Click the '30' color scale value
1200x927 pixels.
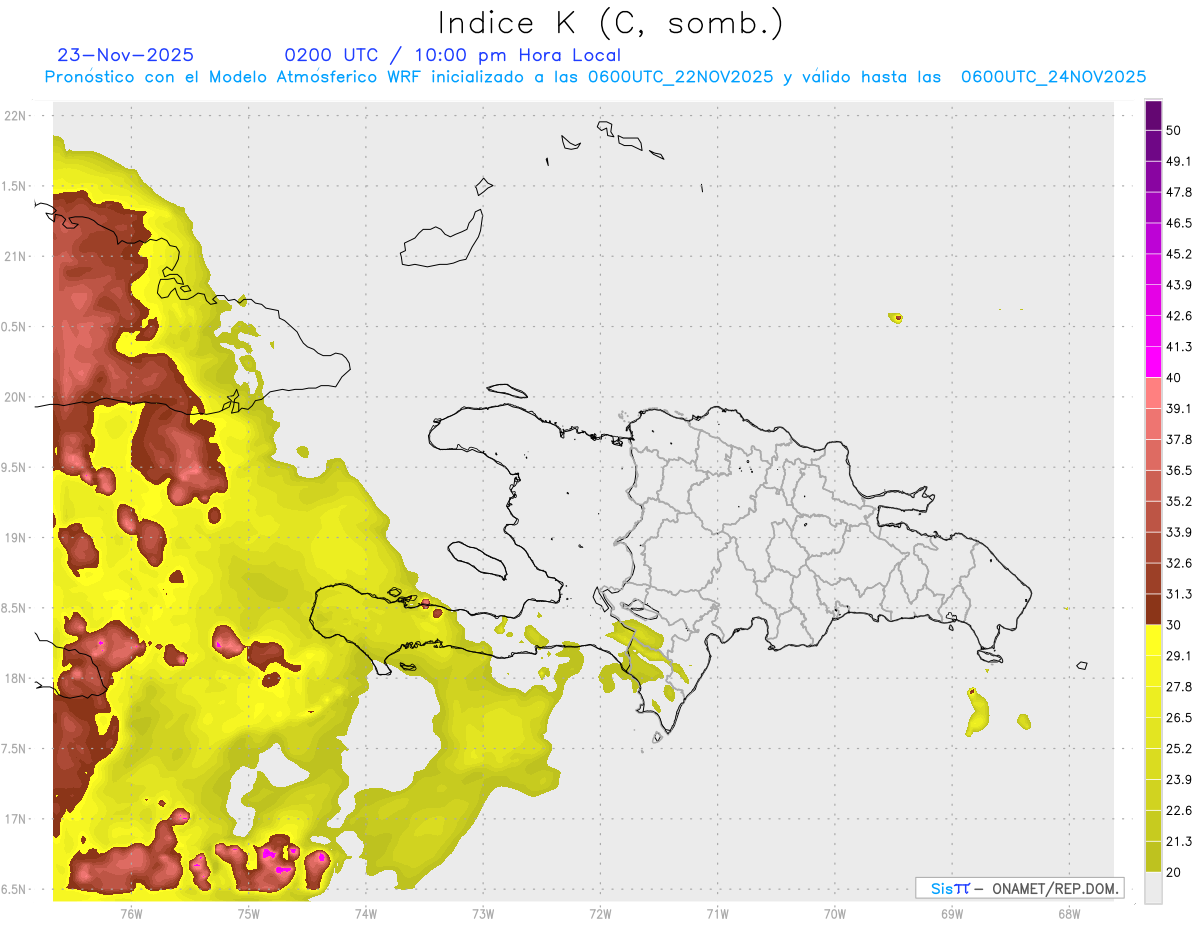coord(1174,625)
